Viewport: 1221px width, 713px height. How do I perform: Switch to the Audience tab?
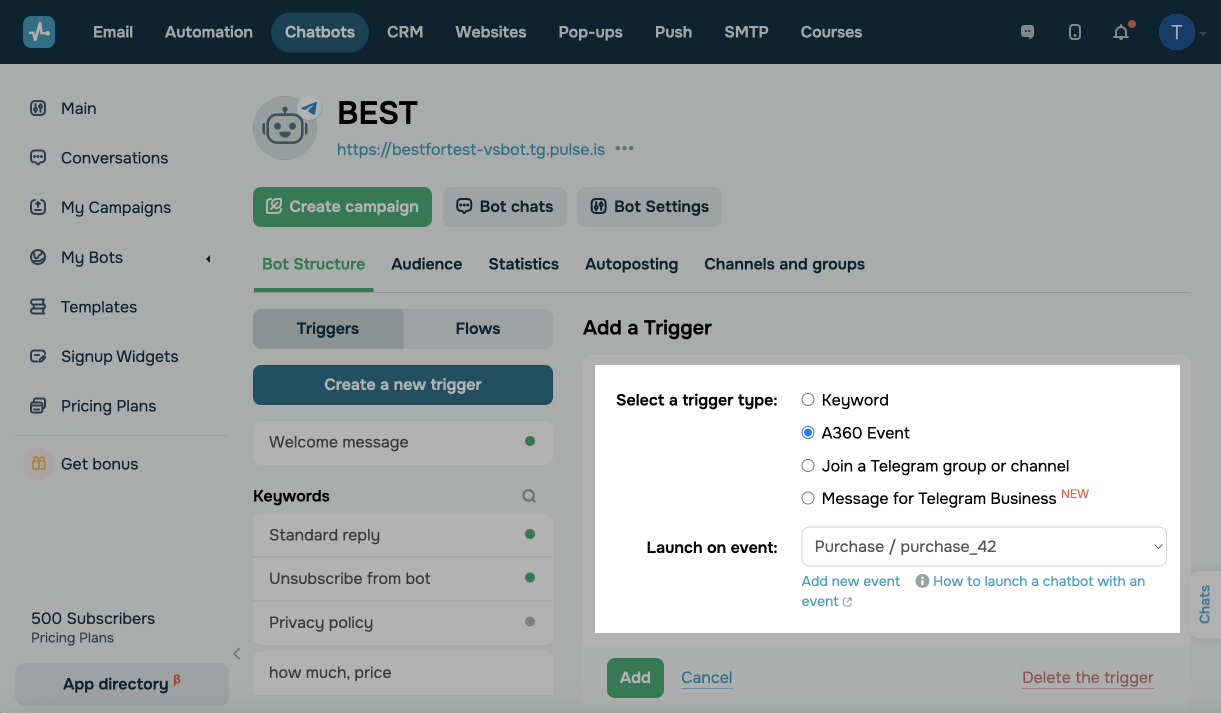point(426,264)
